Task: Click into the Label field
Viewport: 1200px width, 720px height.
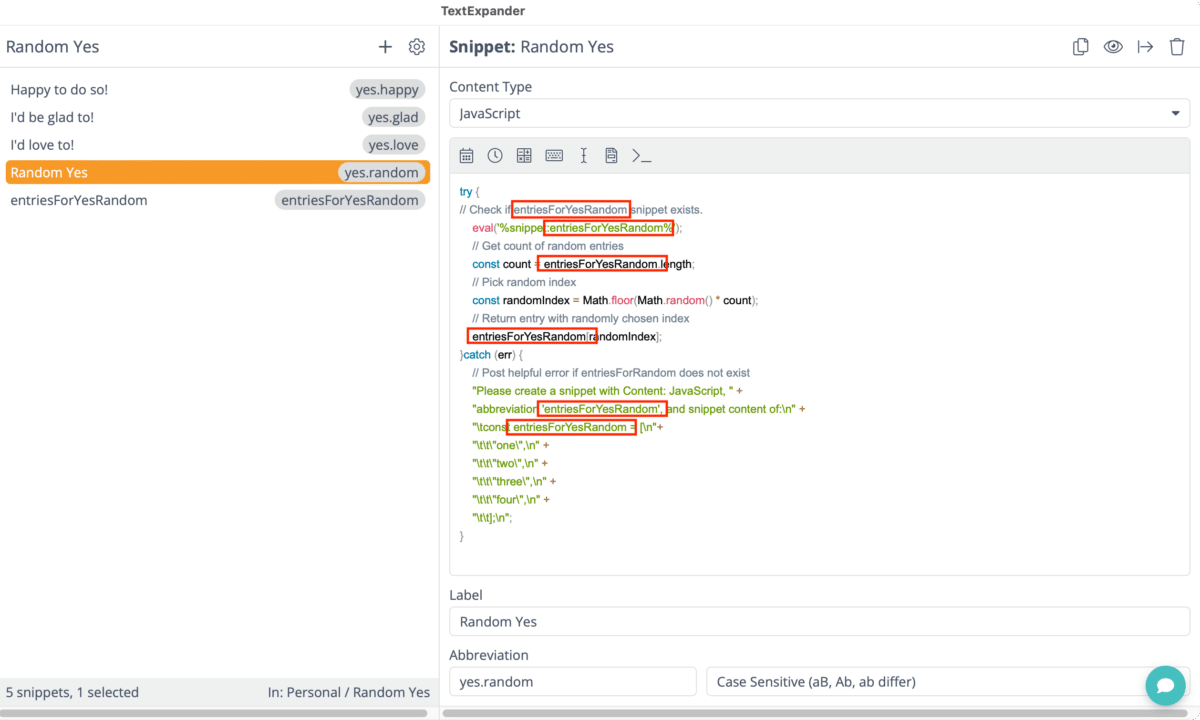Action: point(820,622)
